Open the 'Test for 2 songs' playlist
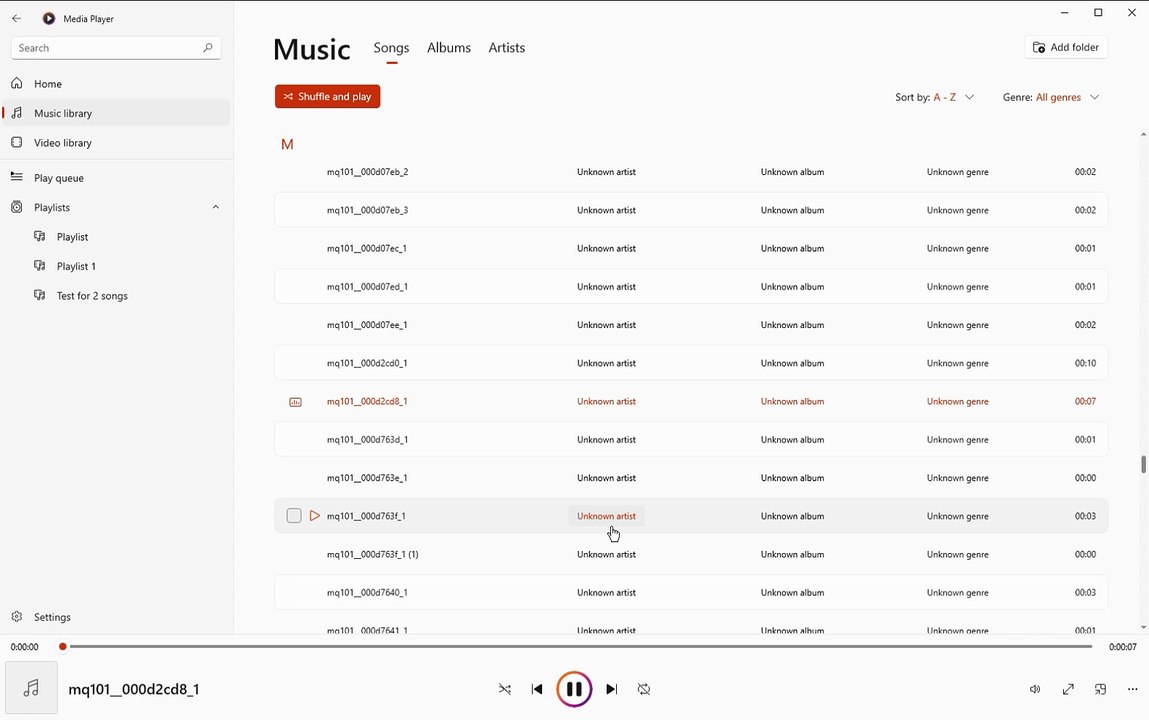1149x720 pixels. coord(117,295)
